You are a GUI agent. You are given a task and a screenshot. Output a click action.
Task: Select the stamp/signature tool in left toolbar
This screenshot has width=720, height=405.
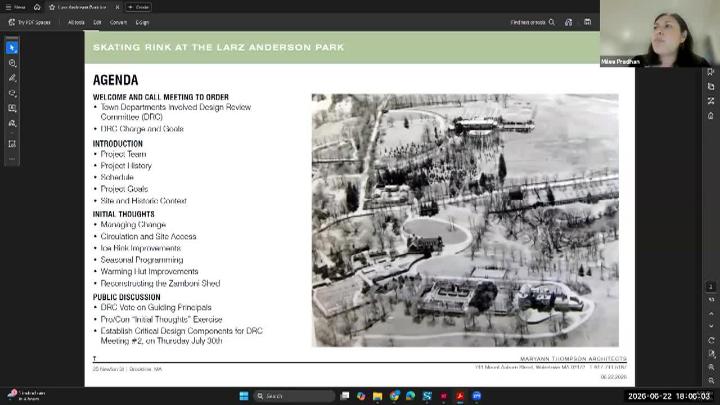coord(12,124)
